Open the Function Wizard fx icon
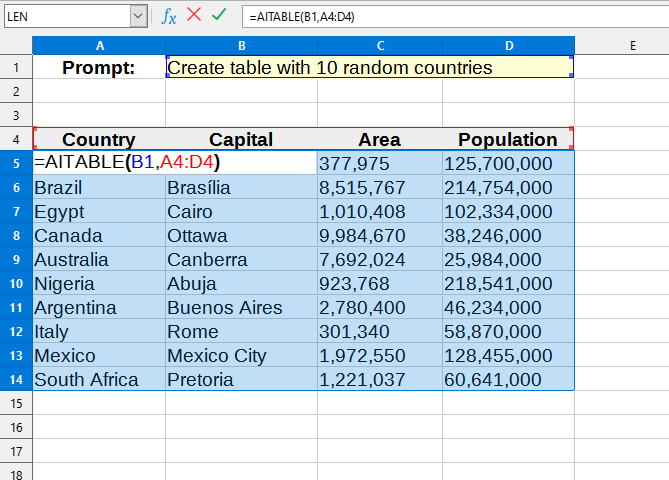This screenshot has height=480, width=669. pyautogui.click(x=170, y=16)
